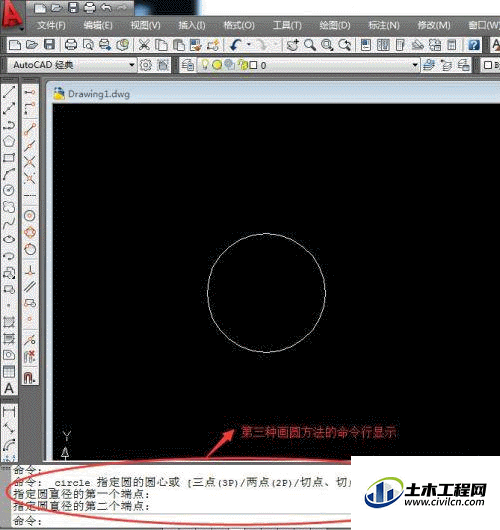Screen dimensions: 500x530
Task: Select the Line draw tool
Action: (x=9, y=92)
